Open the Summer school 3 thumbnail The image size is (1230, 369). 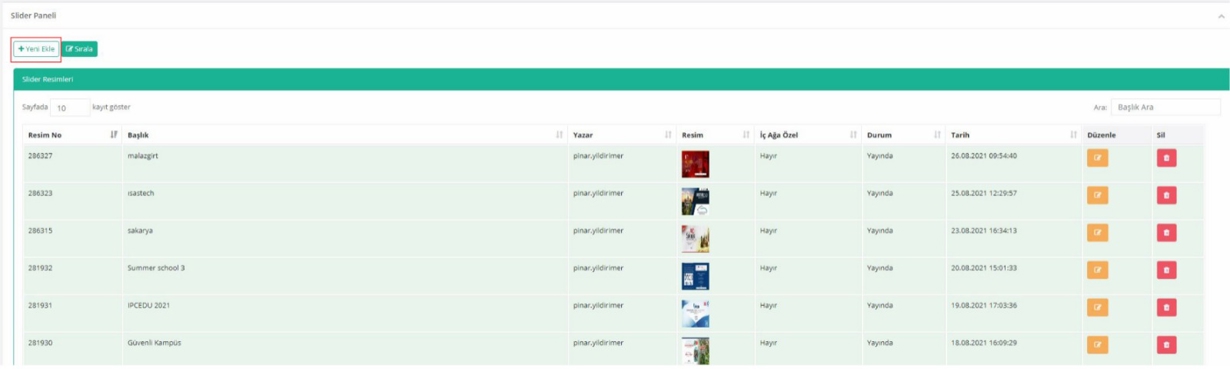coord(695,276)
